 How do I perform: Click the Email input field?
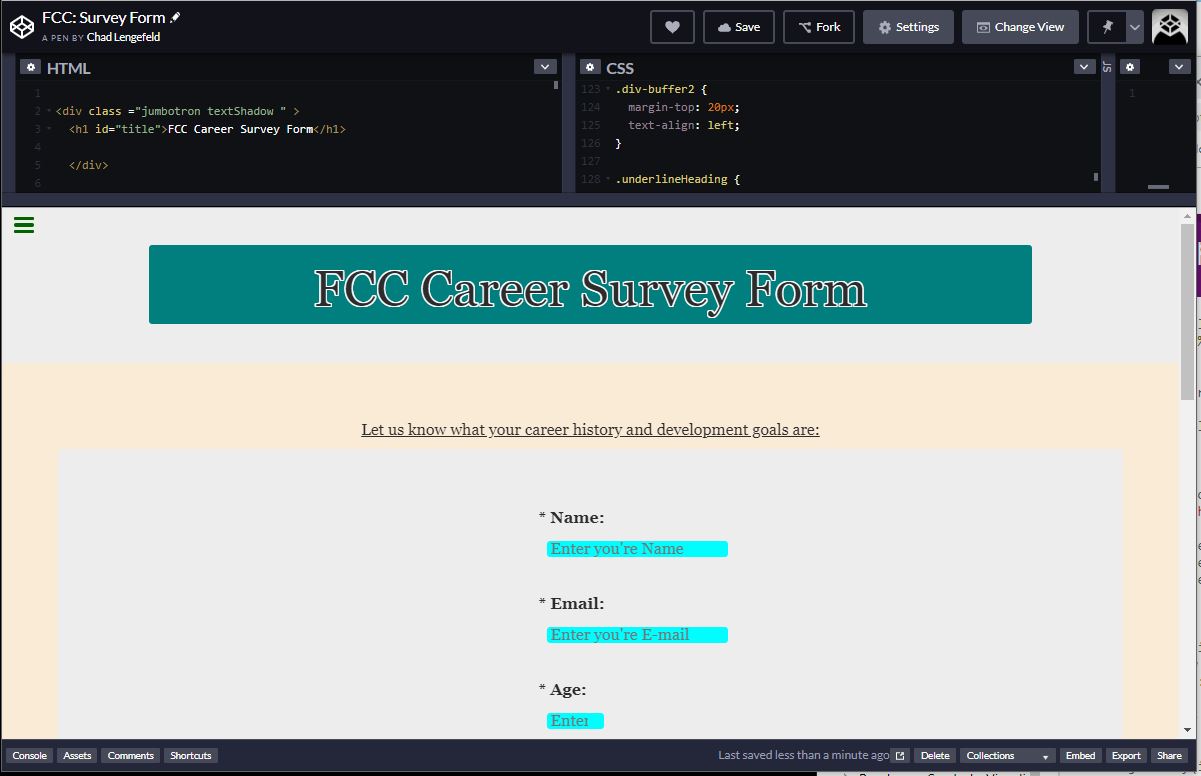(x=637, y=635)
